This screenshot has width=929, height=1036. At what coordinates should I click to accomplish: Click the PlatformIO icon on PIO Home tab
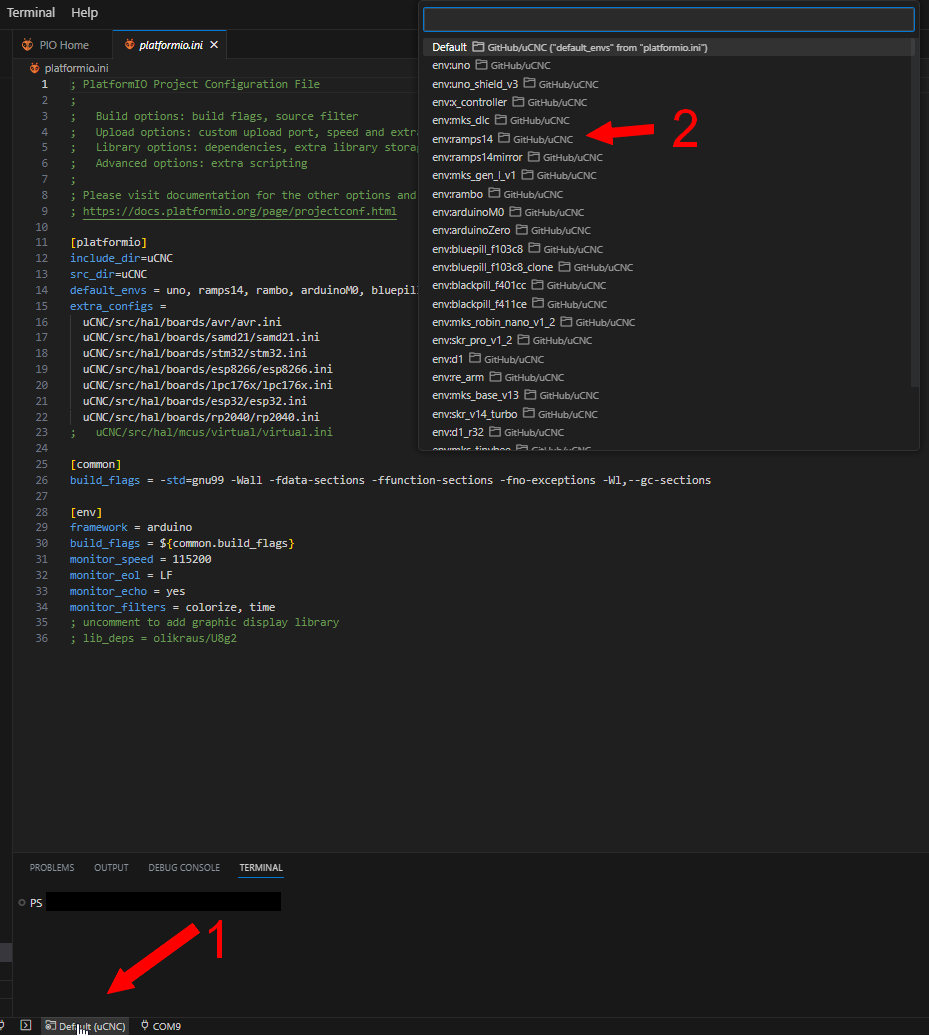(26, 44)
